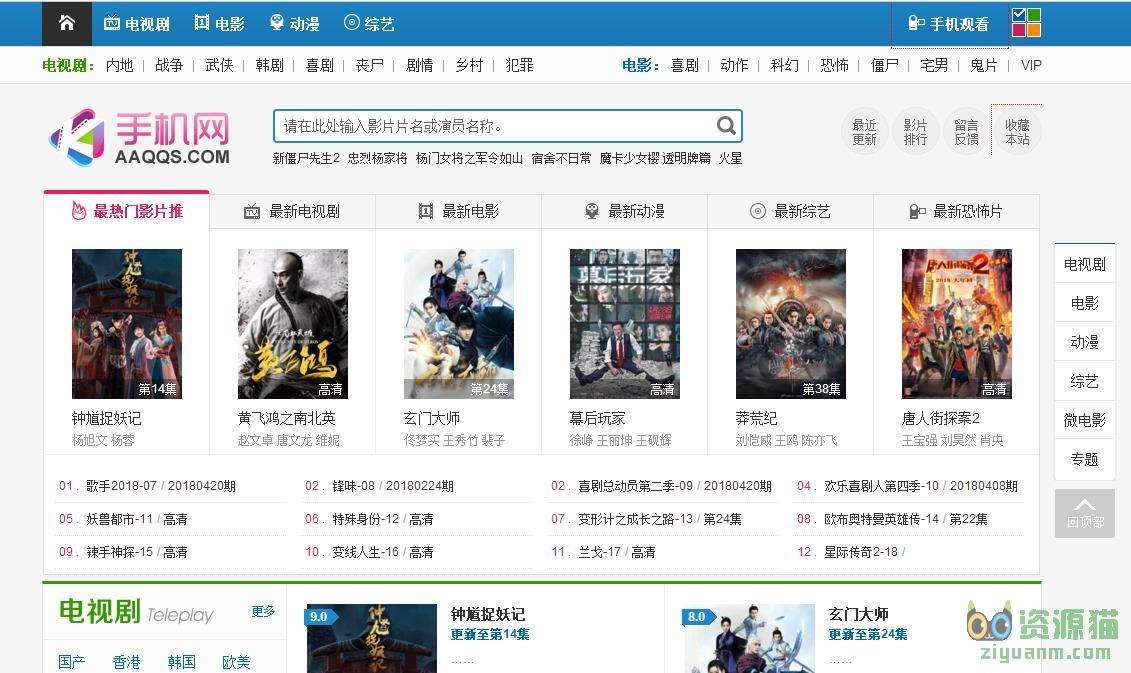The image size is (1131, 673).
Task: Switch to 最新电影 tab
Action: pos(458,211)
